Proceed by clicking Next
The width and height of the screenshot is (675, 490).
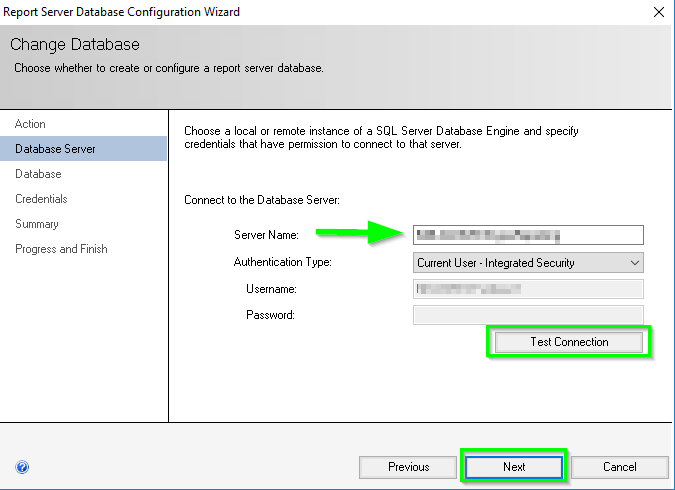(514, 467)
